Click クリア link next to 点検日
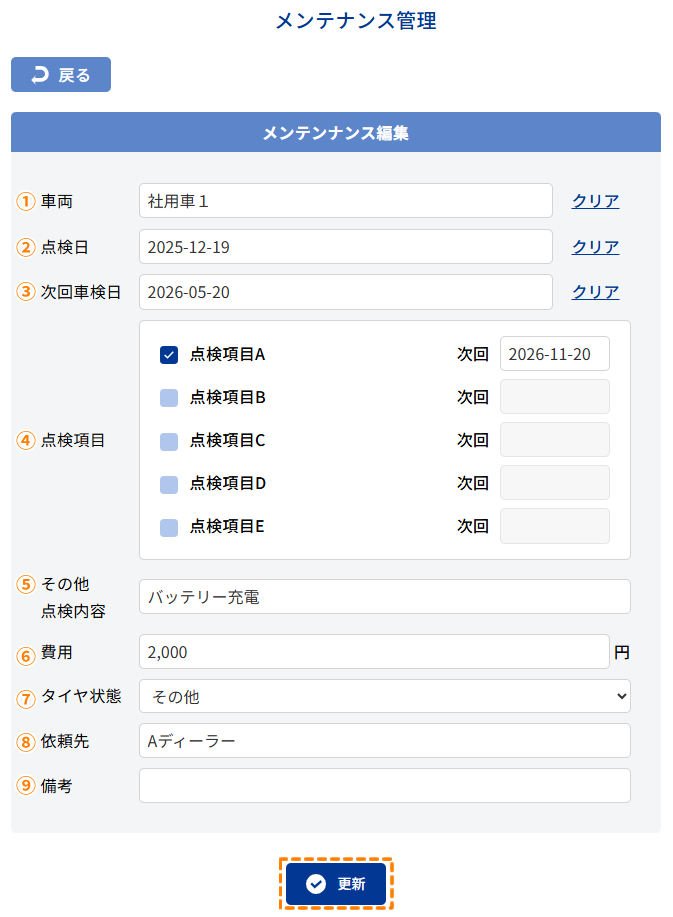673x917 pixels. tap(595, 247)
